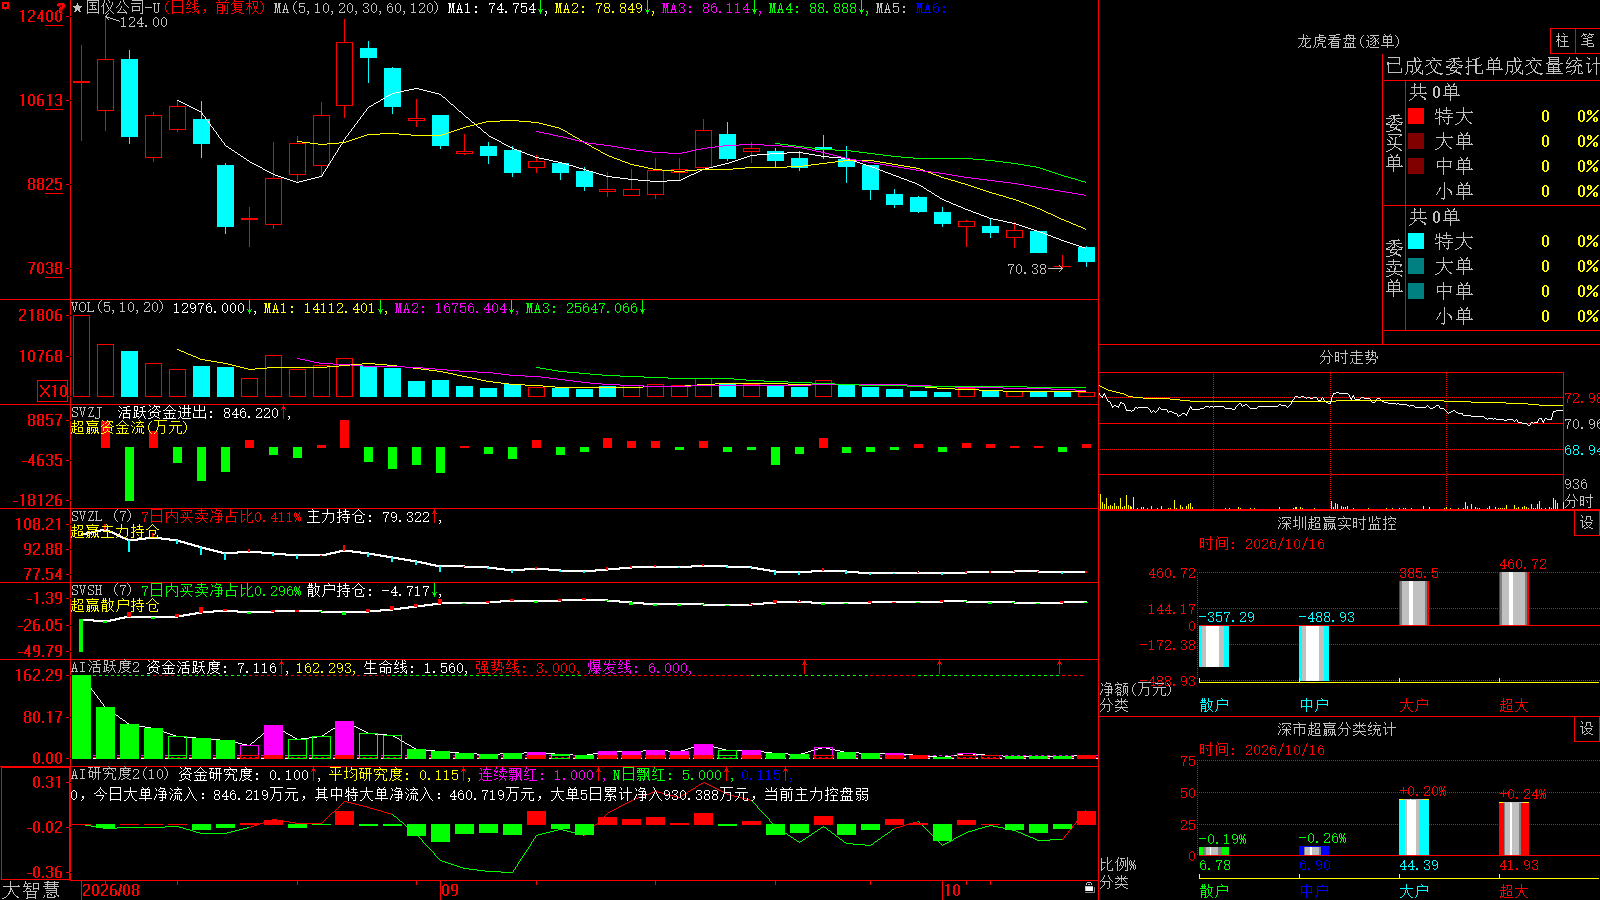
Task: Click the 大智慧 logo in the corner
Action: pos(31,890)
